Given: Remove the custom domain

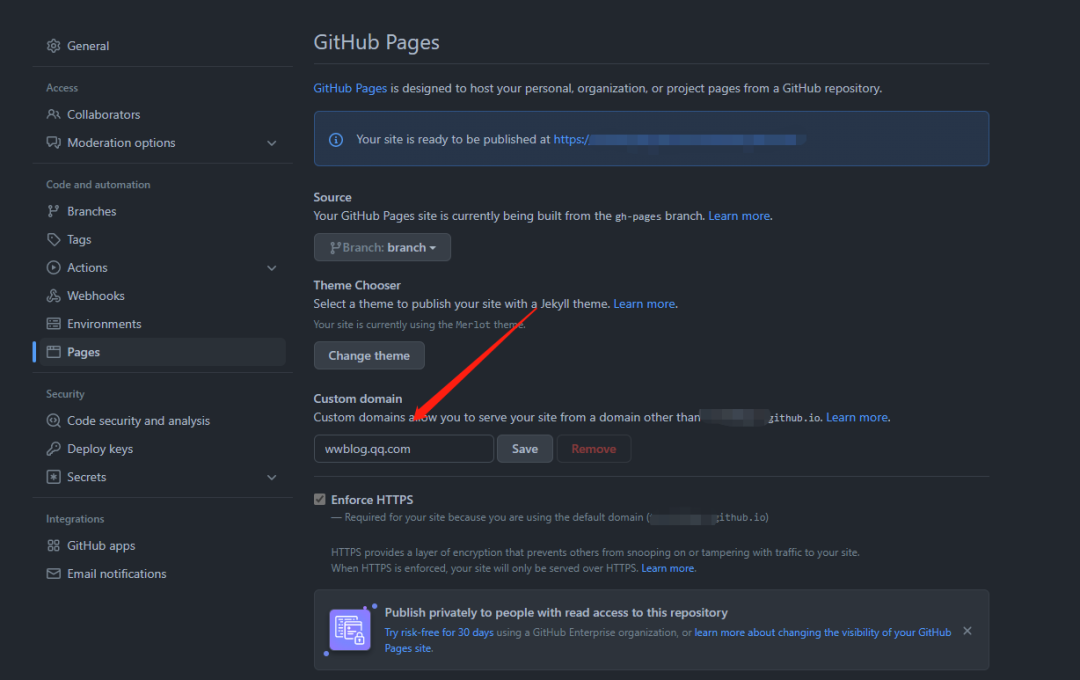Looking at the screenshot, I should pyautogui.click(x=594, y=449).
